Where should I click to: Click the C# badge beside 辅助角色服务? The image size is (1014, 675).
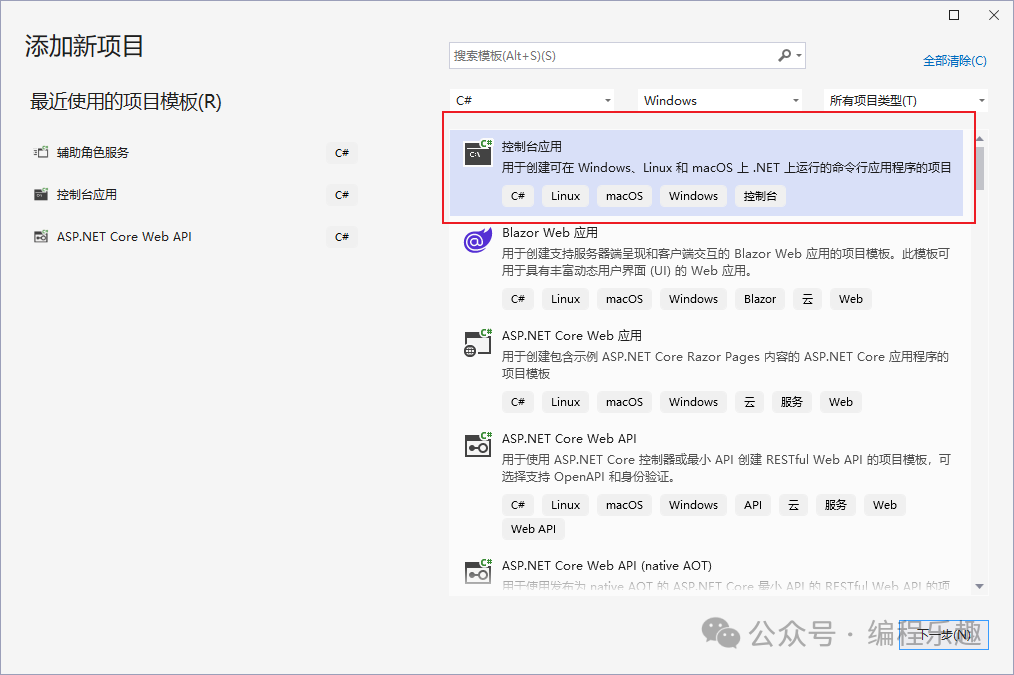pos(342,153)
